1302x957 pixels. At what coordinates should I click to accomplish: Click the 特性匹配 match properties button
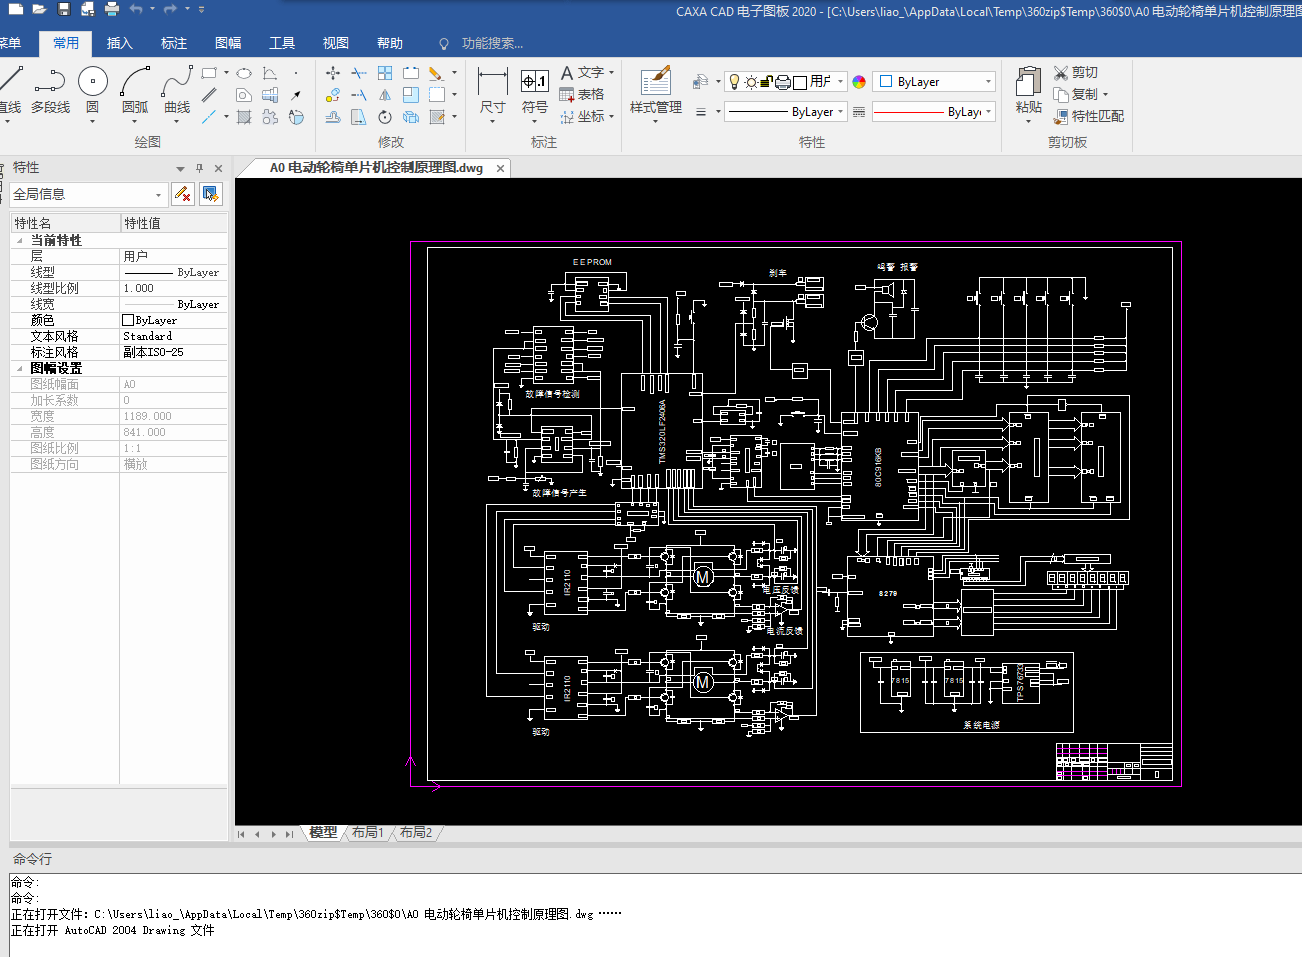coord(1089,116)
